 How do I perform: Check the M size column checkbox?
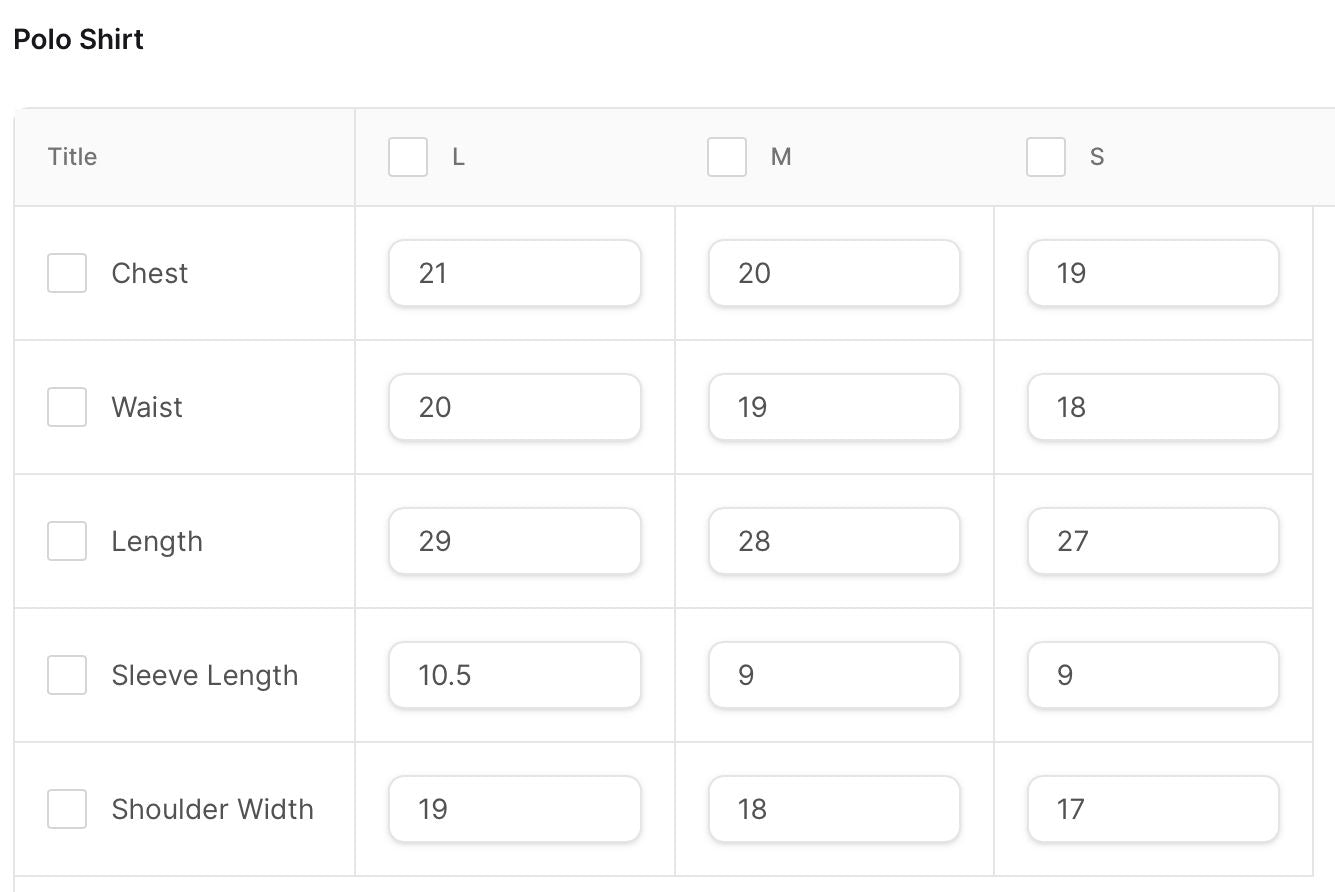tap(727, 157)
